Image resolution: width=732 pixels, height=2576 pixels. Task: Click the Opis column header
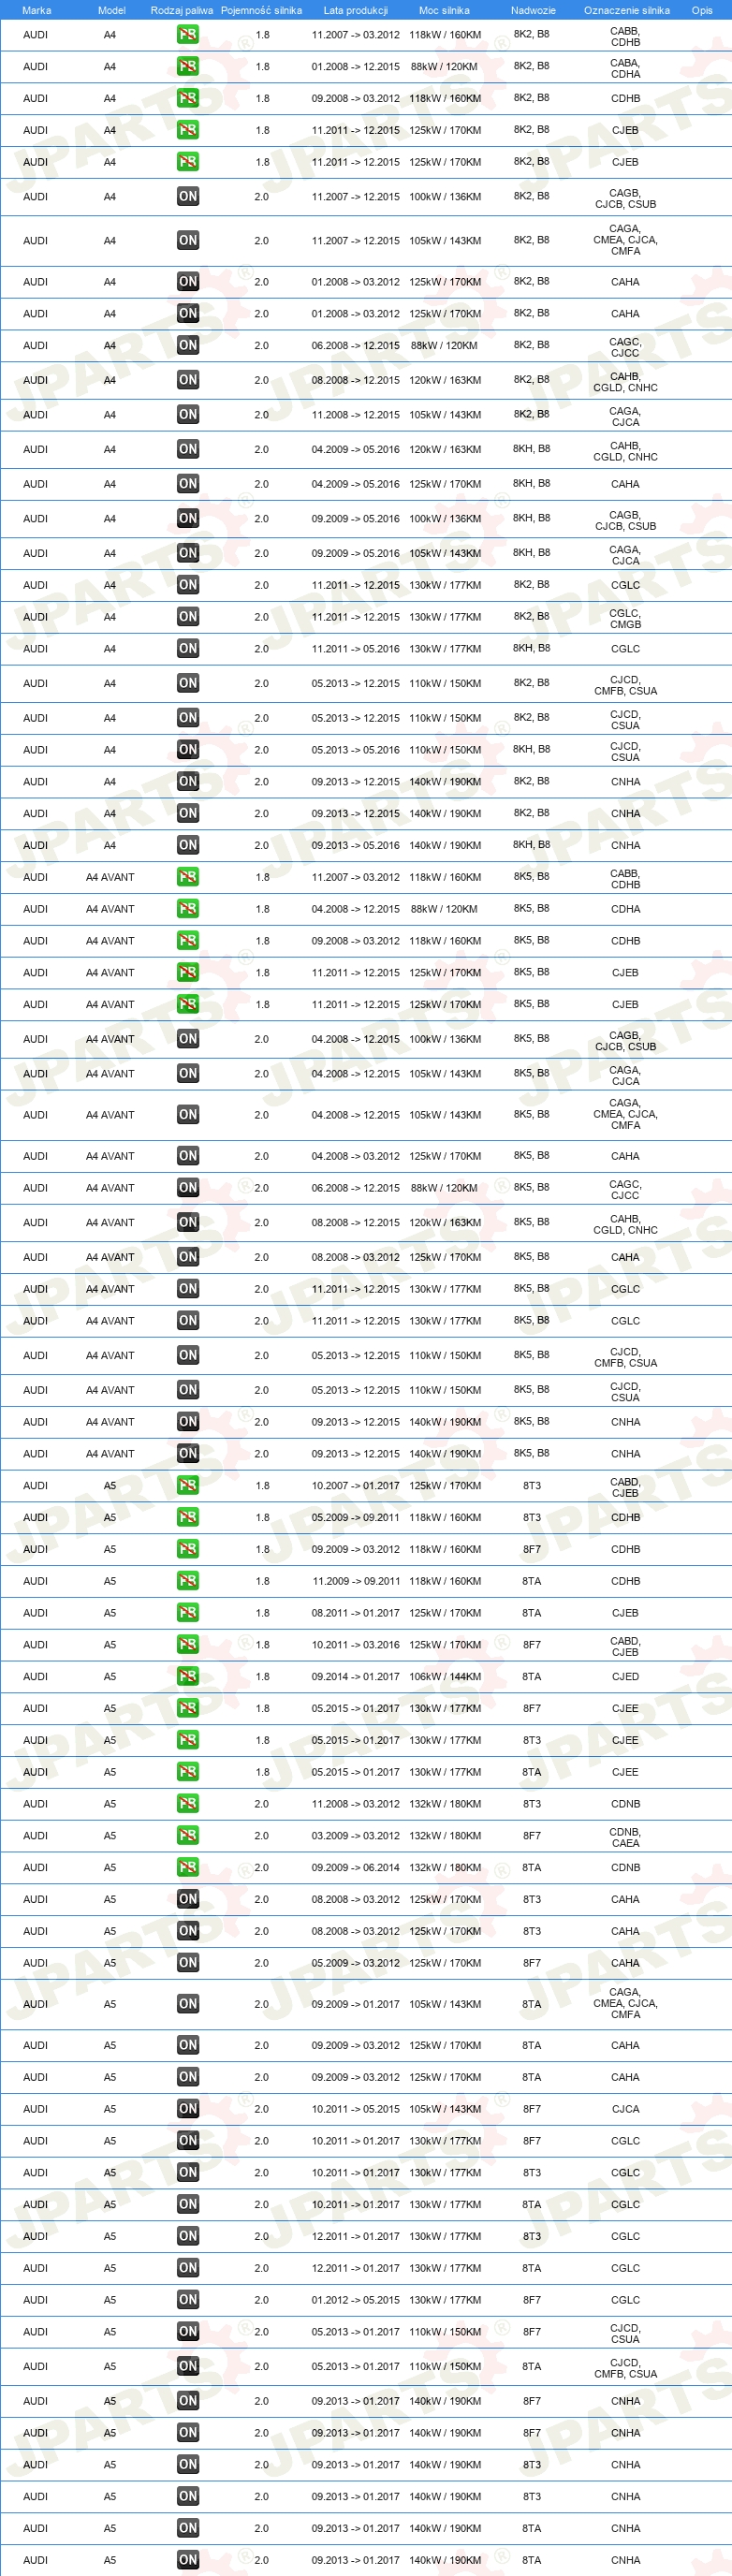(702, 10)
